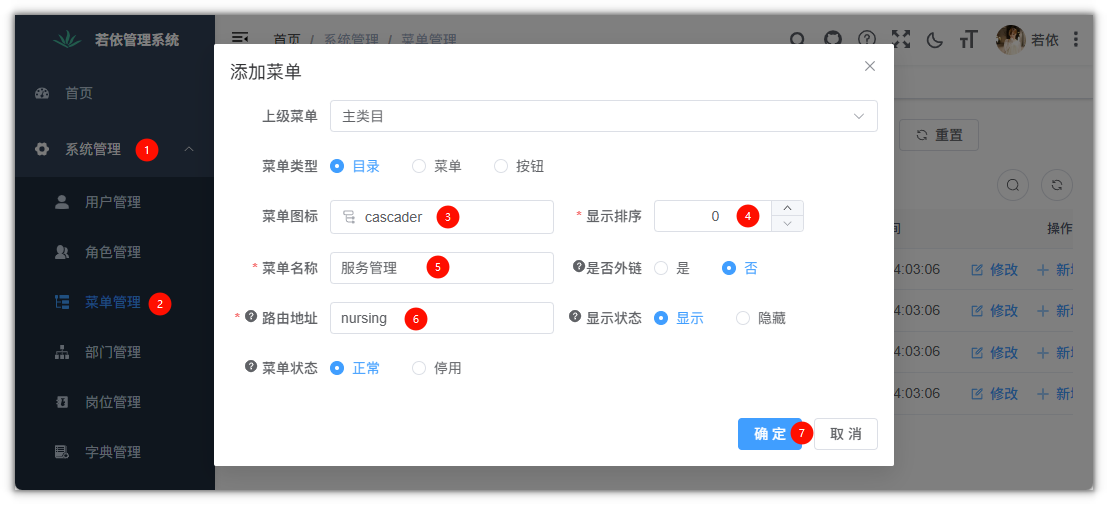The image size is (1108, 505).
Task: Click the 重置 reset button
Action: point(939,135)
